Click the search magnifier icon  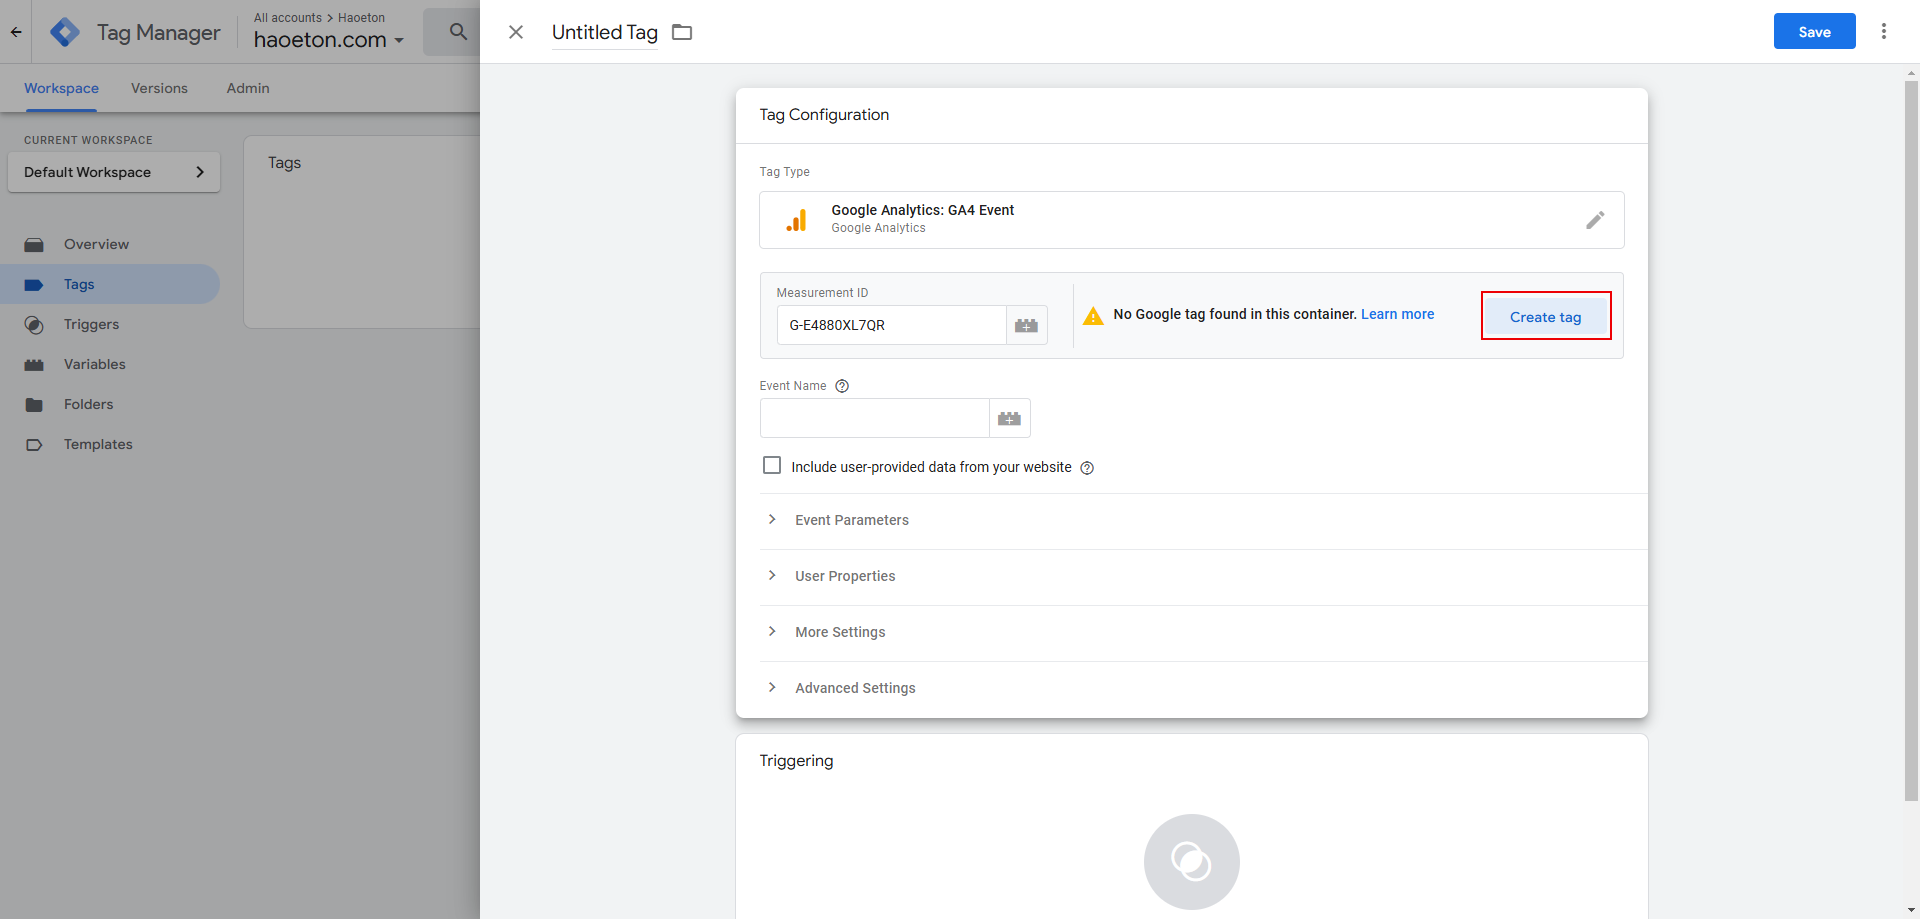coord(458,31)
